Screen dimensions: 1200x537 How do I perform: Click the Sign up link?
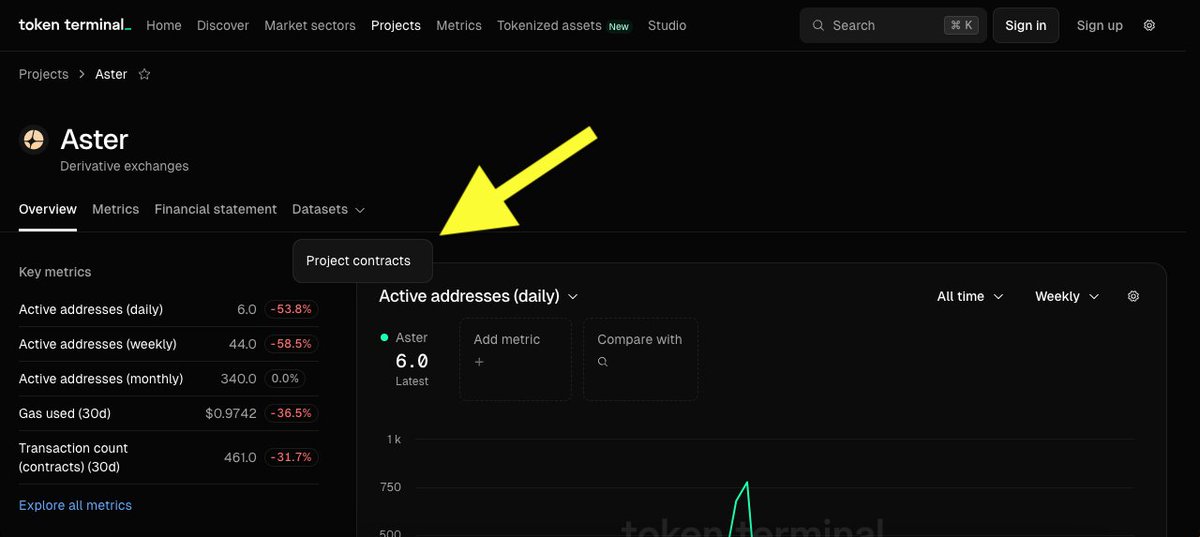point(1100,25)
